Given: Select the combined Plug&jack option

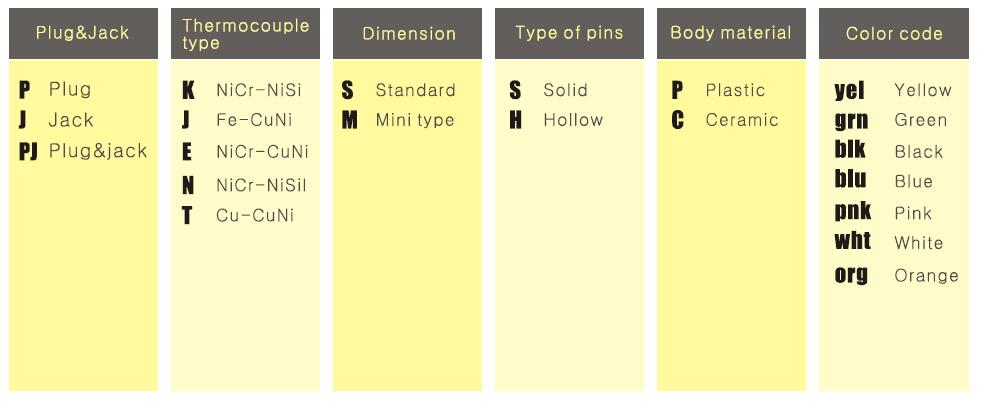Looking at the screenshot, I should click(97, 151).
